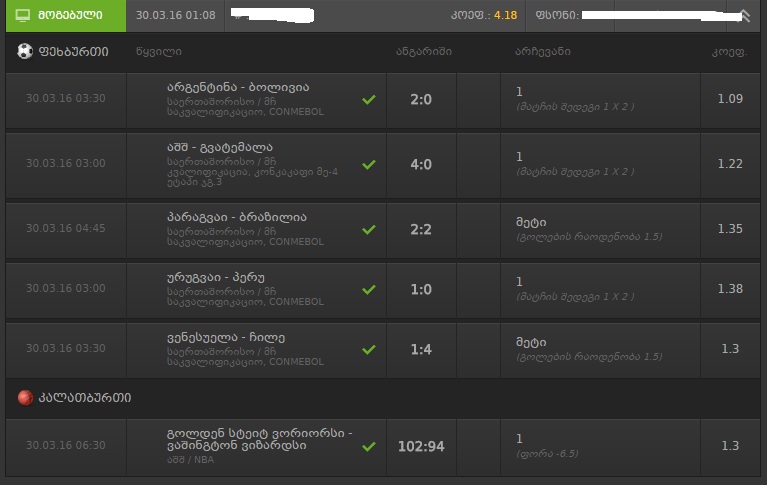Click the bet timestamp 30.03.16 01:08
This screenshot has height=485, width=767.
[176, 15]
